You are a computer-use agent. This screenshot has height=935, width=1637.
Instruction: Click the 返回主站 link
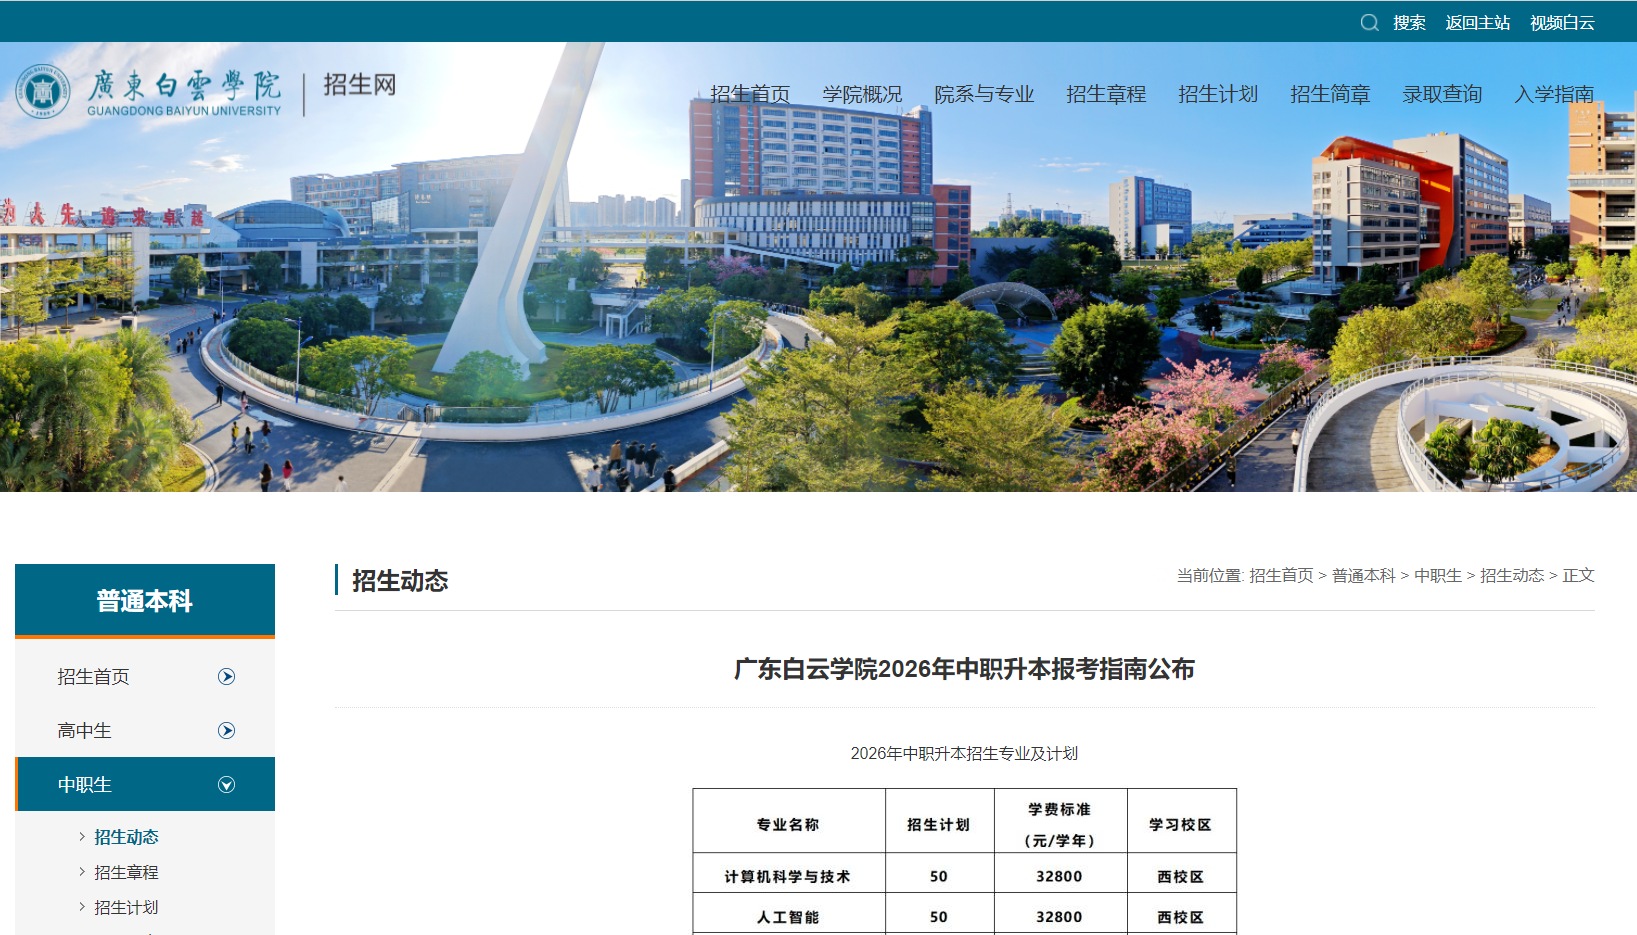(1477, 22)
